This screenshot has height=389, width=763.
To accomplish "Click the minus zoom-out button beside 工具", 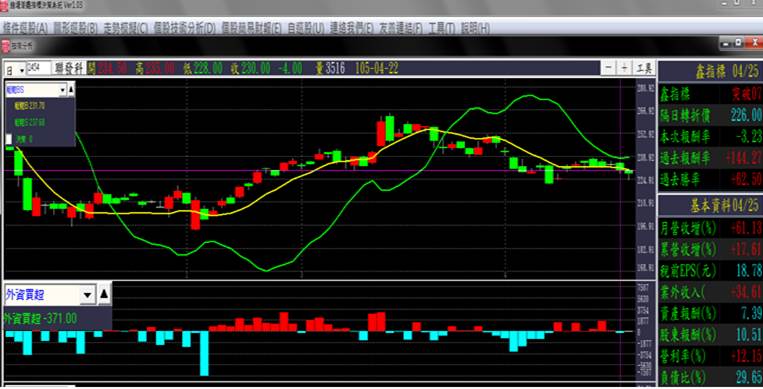I will pyautogui.click(x=608, y=68).
